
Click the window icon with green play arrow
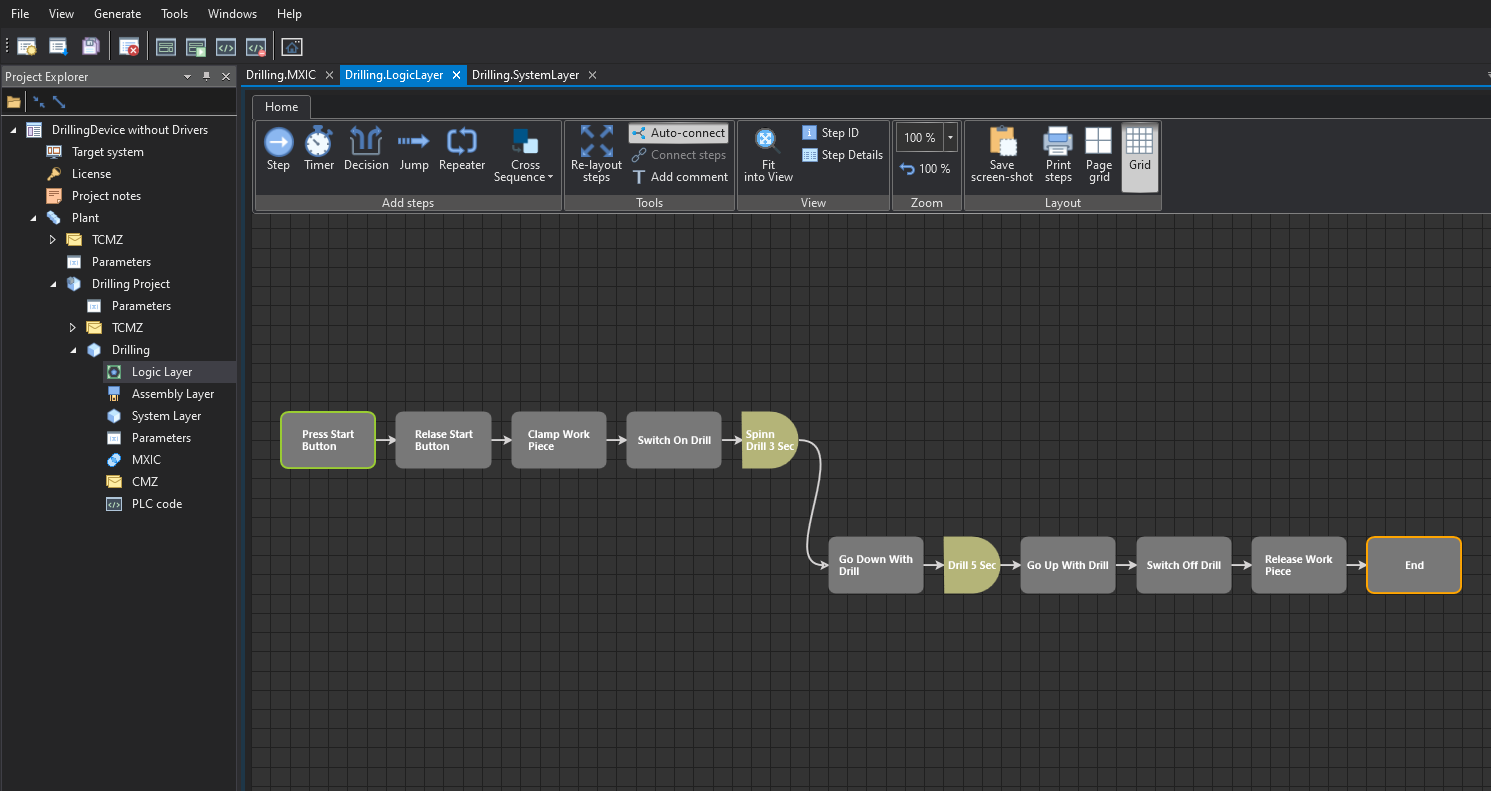[196, 46]
